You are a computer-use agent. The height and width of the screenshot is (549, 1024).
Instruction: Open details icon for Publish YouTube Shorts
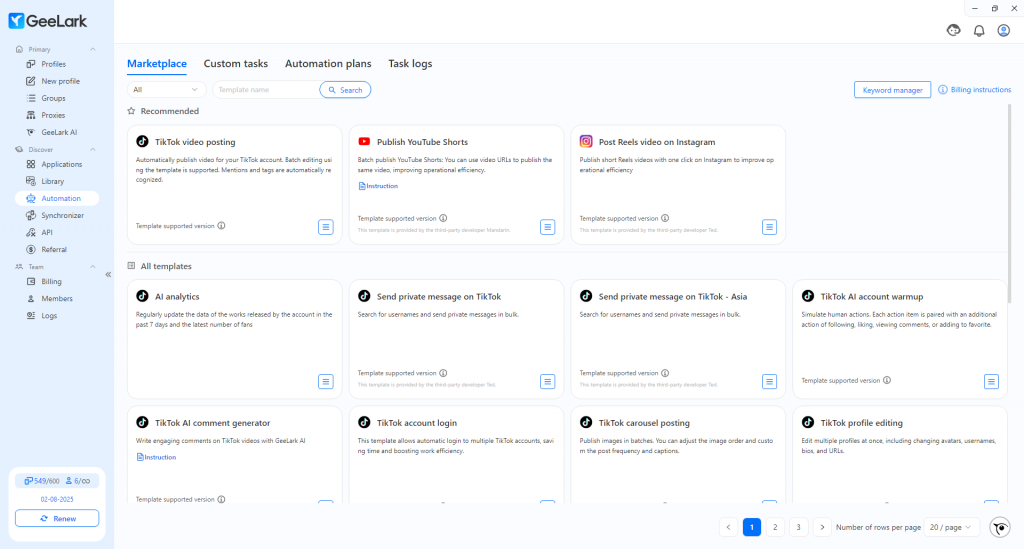click(x=548, y=227)
